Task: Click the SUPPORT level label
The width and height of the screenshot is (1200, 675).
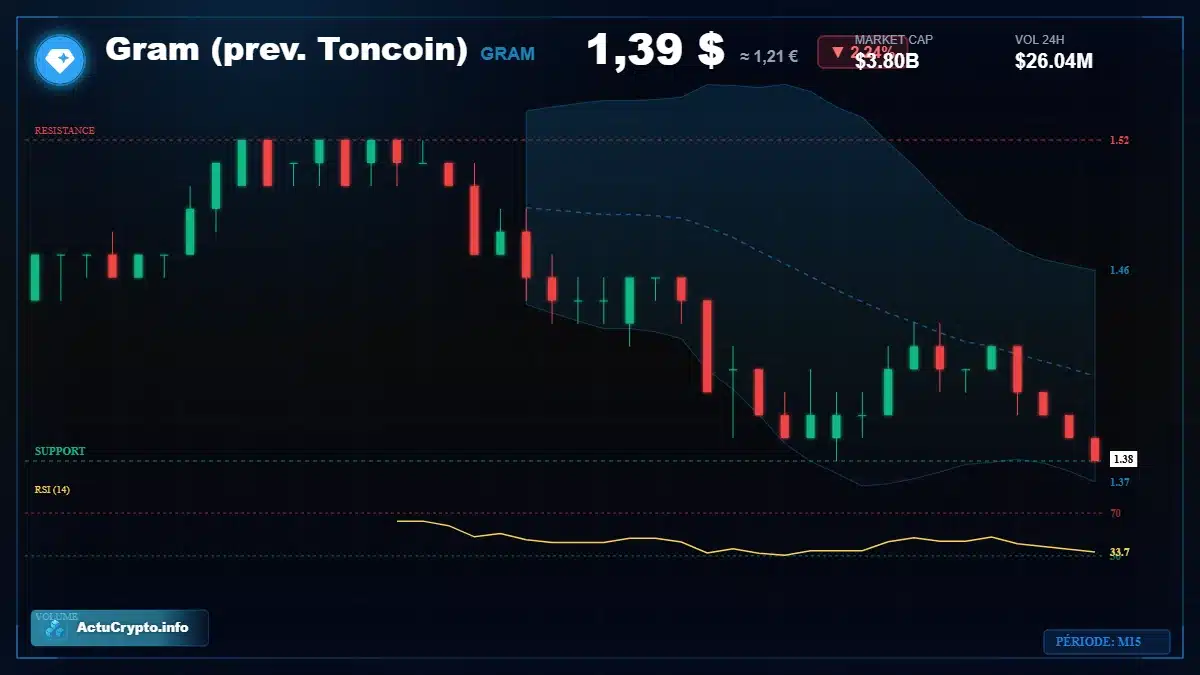Action: pyautogui.click(x=60, y=451)
